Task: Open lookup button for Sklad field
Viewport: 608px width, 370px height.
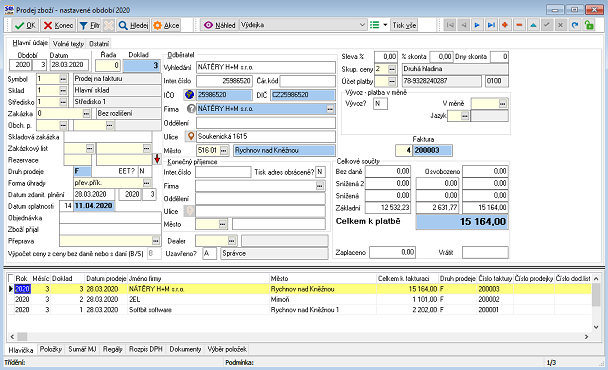Action: (63, 90)
